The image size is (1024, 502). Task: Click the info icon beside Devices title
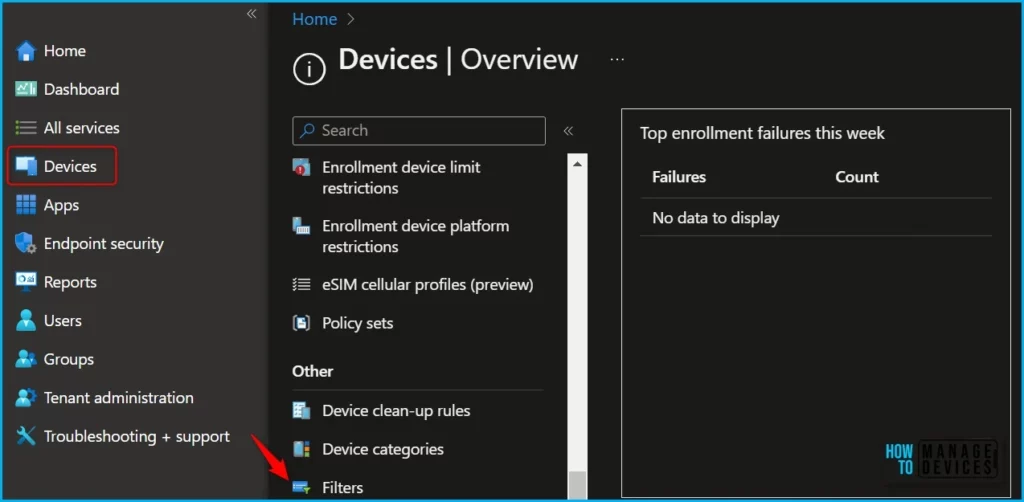[310, 68]
